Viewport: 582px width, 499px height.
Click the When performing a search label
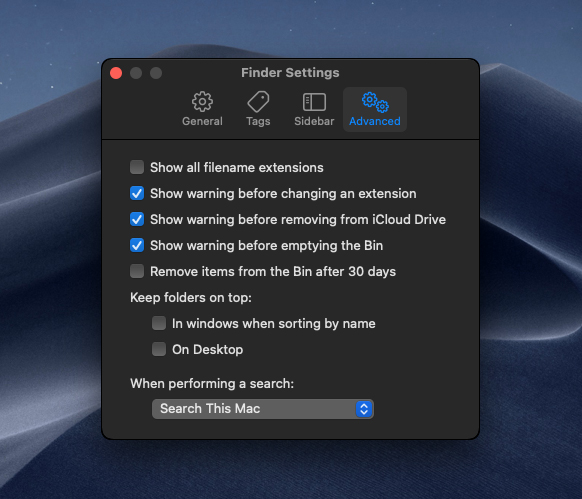(x=212, y=383)
